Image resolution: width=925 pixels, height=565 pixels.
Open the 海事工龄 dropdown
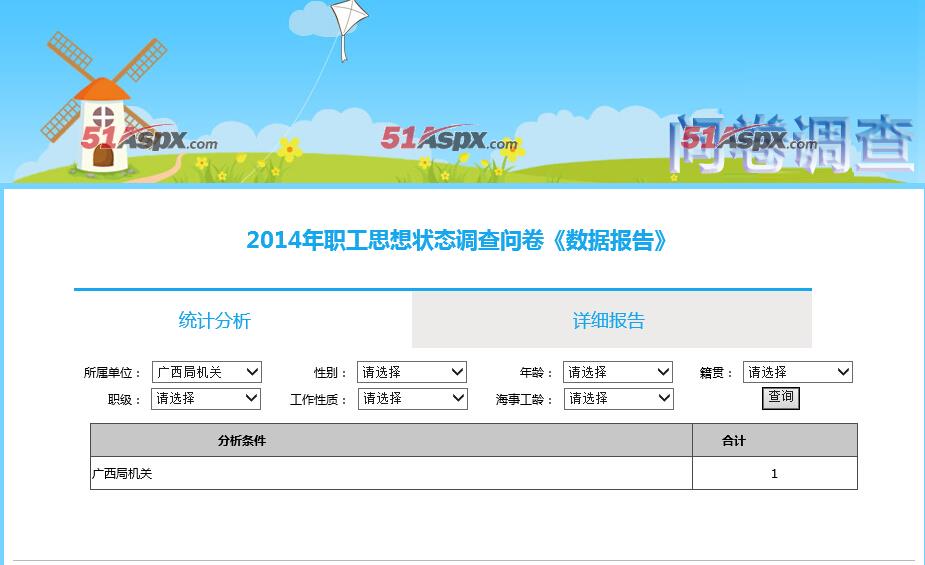click(x=619, y=399)
